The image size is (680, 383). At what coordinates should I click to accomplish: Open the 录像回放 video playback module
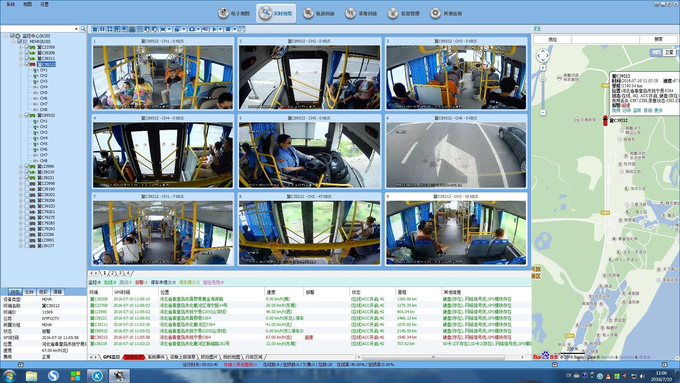pos(361,13)
